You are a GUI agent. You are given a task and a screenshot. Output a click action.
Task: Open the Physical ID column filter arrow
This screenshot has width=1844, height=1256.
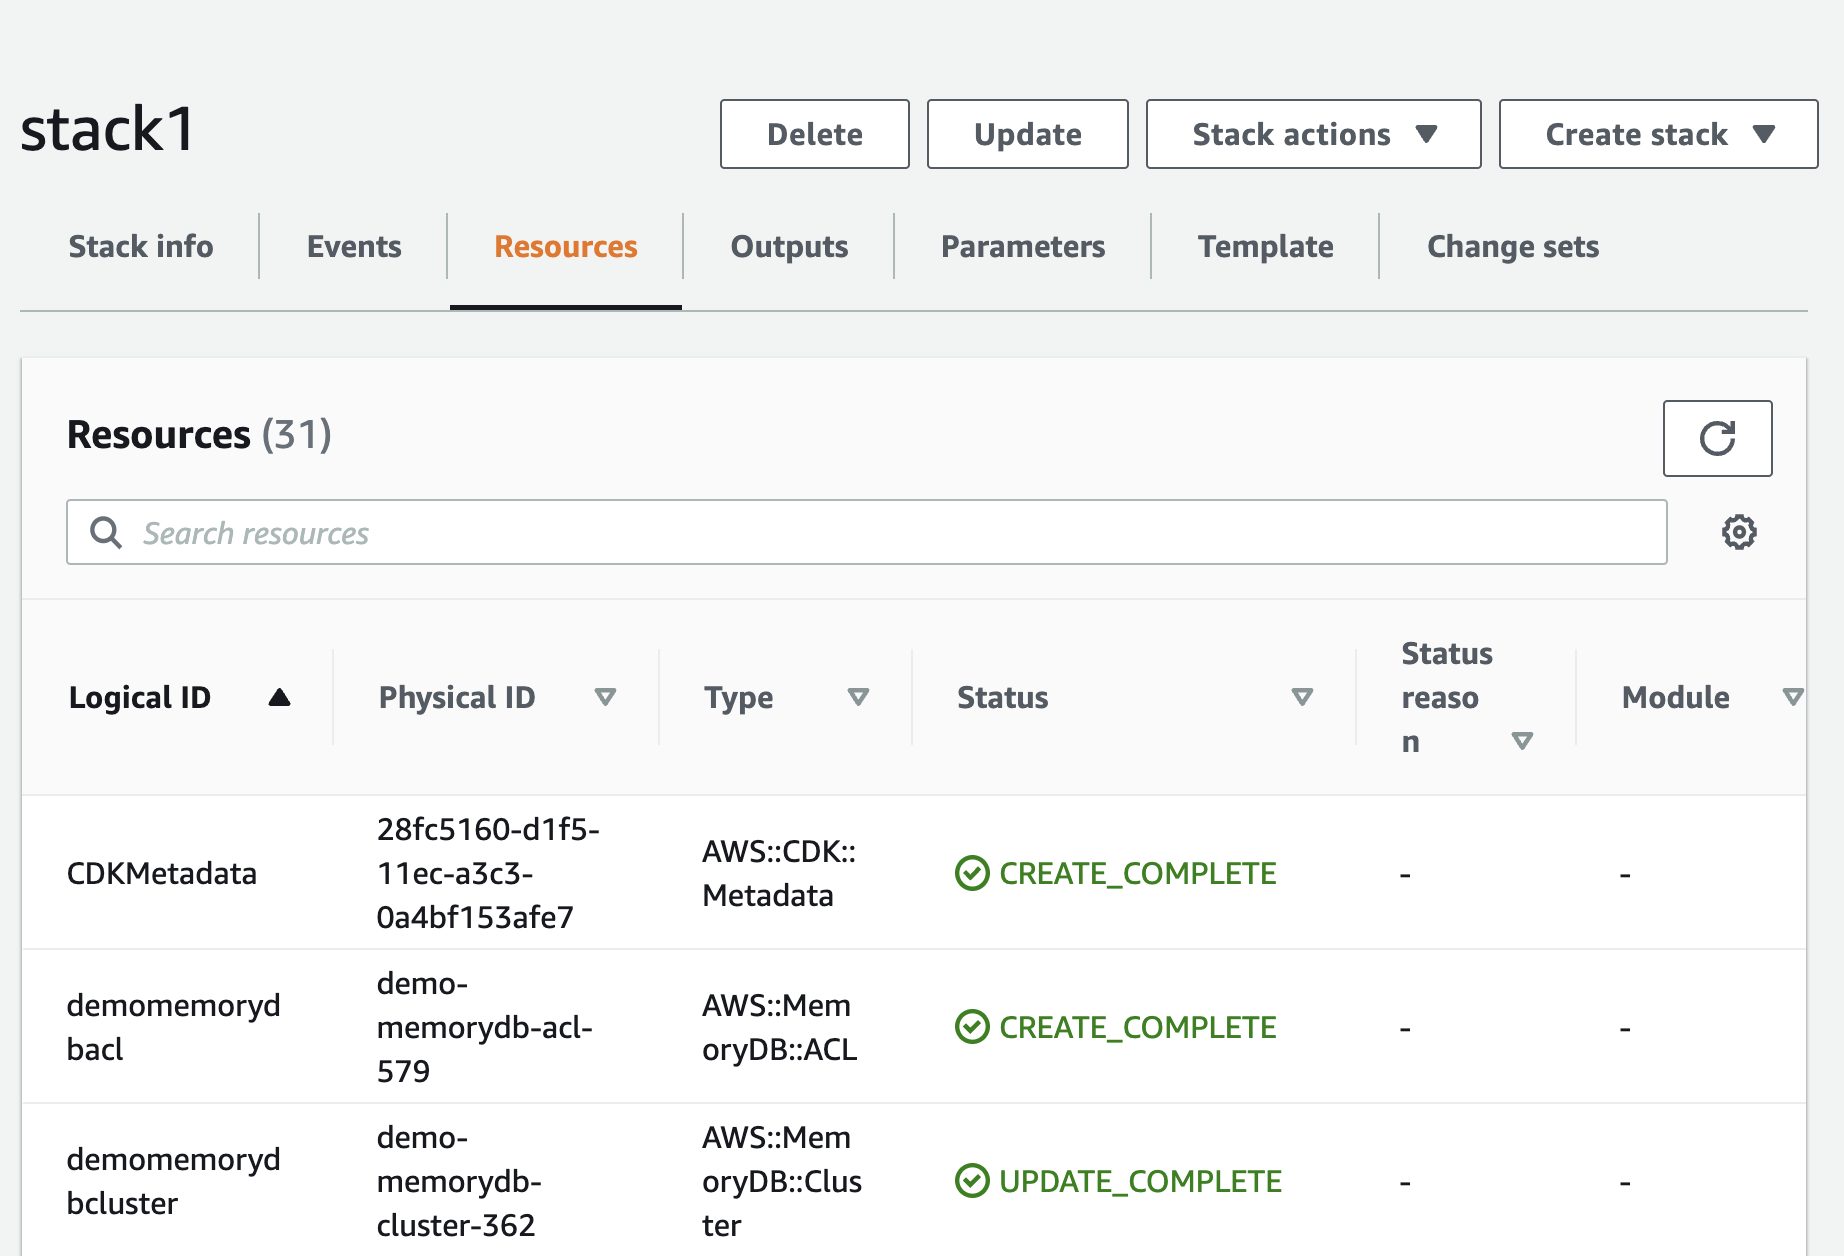coord(606,697)
